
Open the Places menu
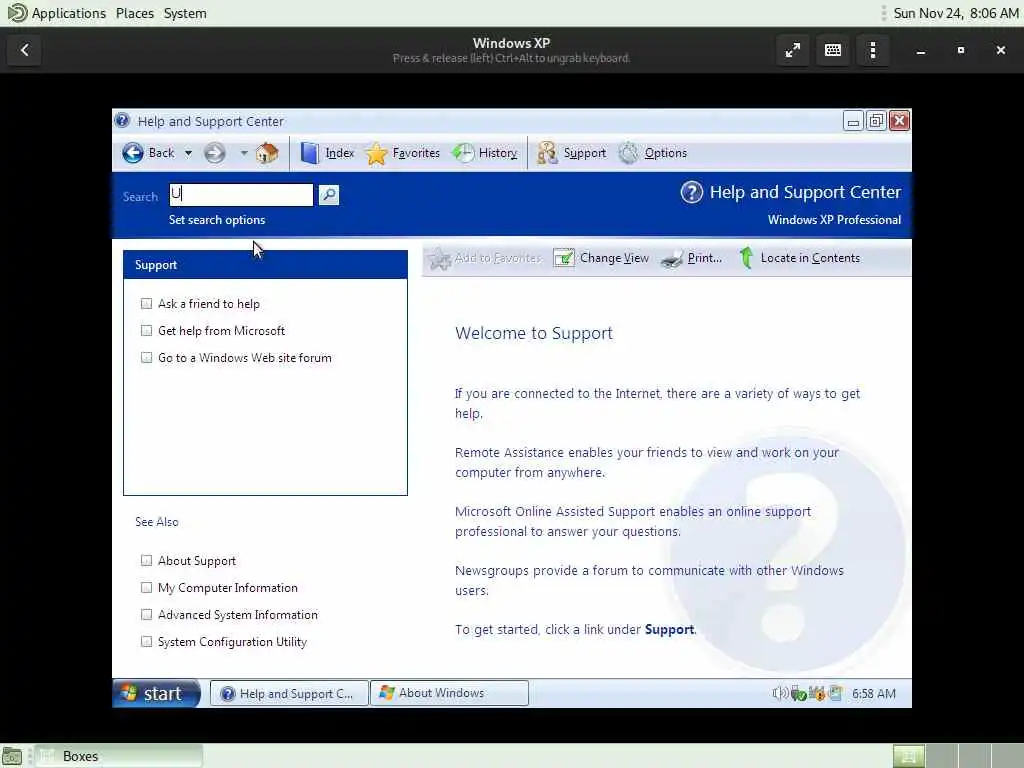pos(135,13)
